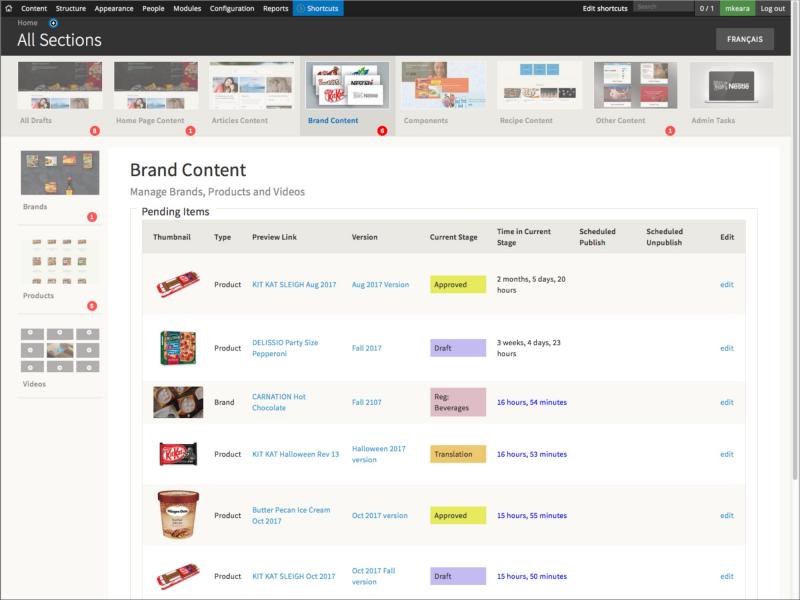This screenshot has width=800, height=600.
Task: Open the Content admin menu
Action: (34, 8)
